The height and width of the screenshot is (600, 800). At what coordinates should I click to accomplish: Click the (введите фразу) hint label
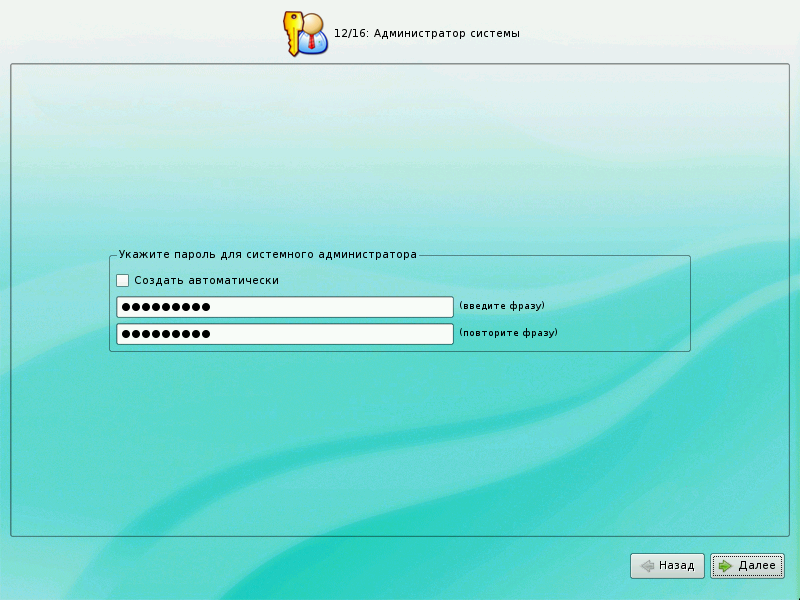coord(502,306)
